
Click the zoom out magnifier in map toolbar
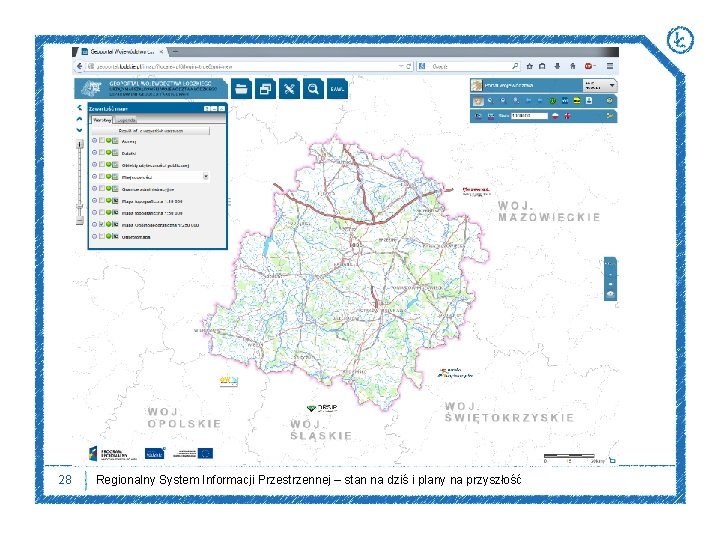503,101
